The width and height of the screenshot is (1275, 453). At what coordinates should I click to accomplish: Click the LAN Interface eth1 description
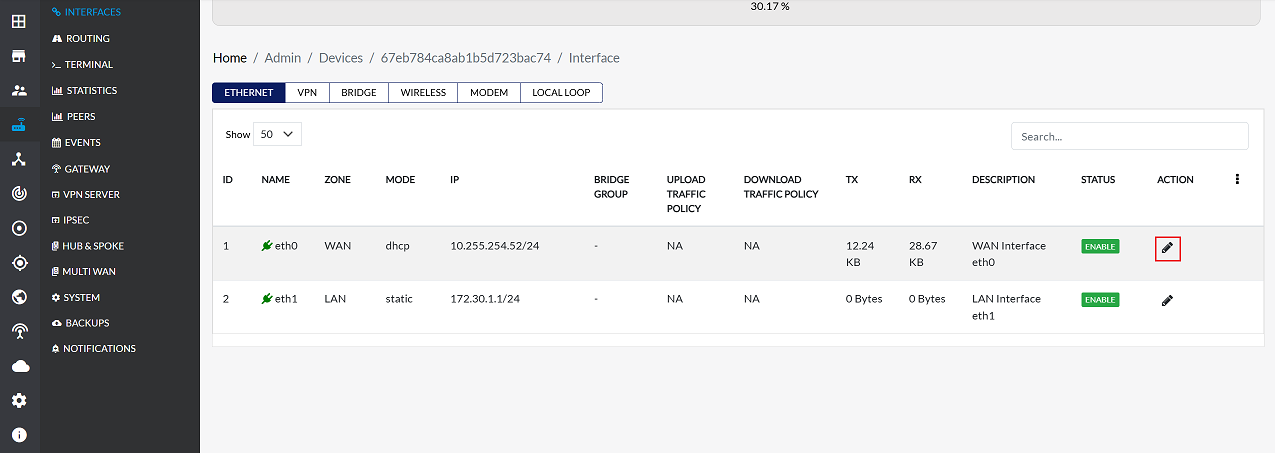tap(1006, 307)
